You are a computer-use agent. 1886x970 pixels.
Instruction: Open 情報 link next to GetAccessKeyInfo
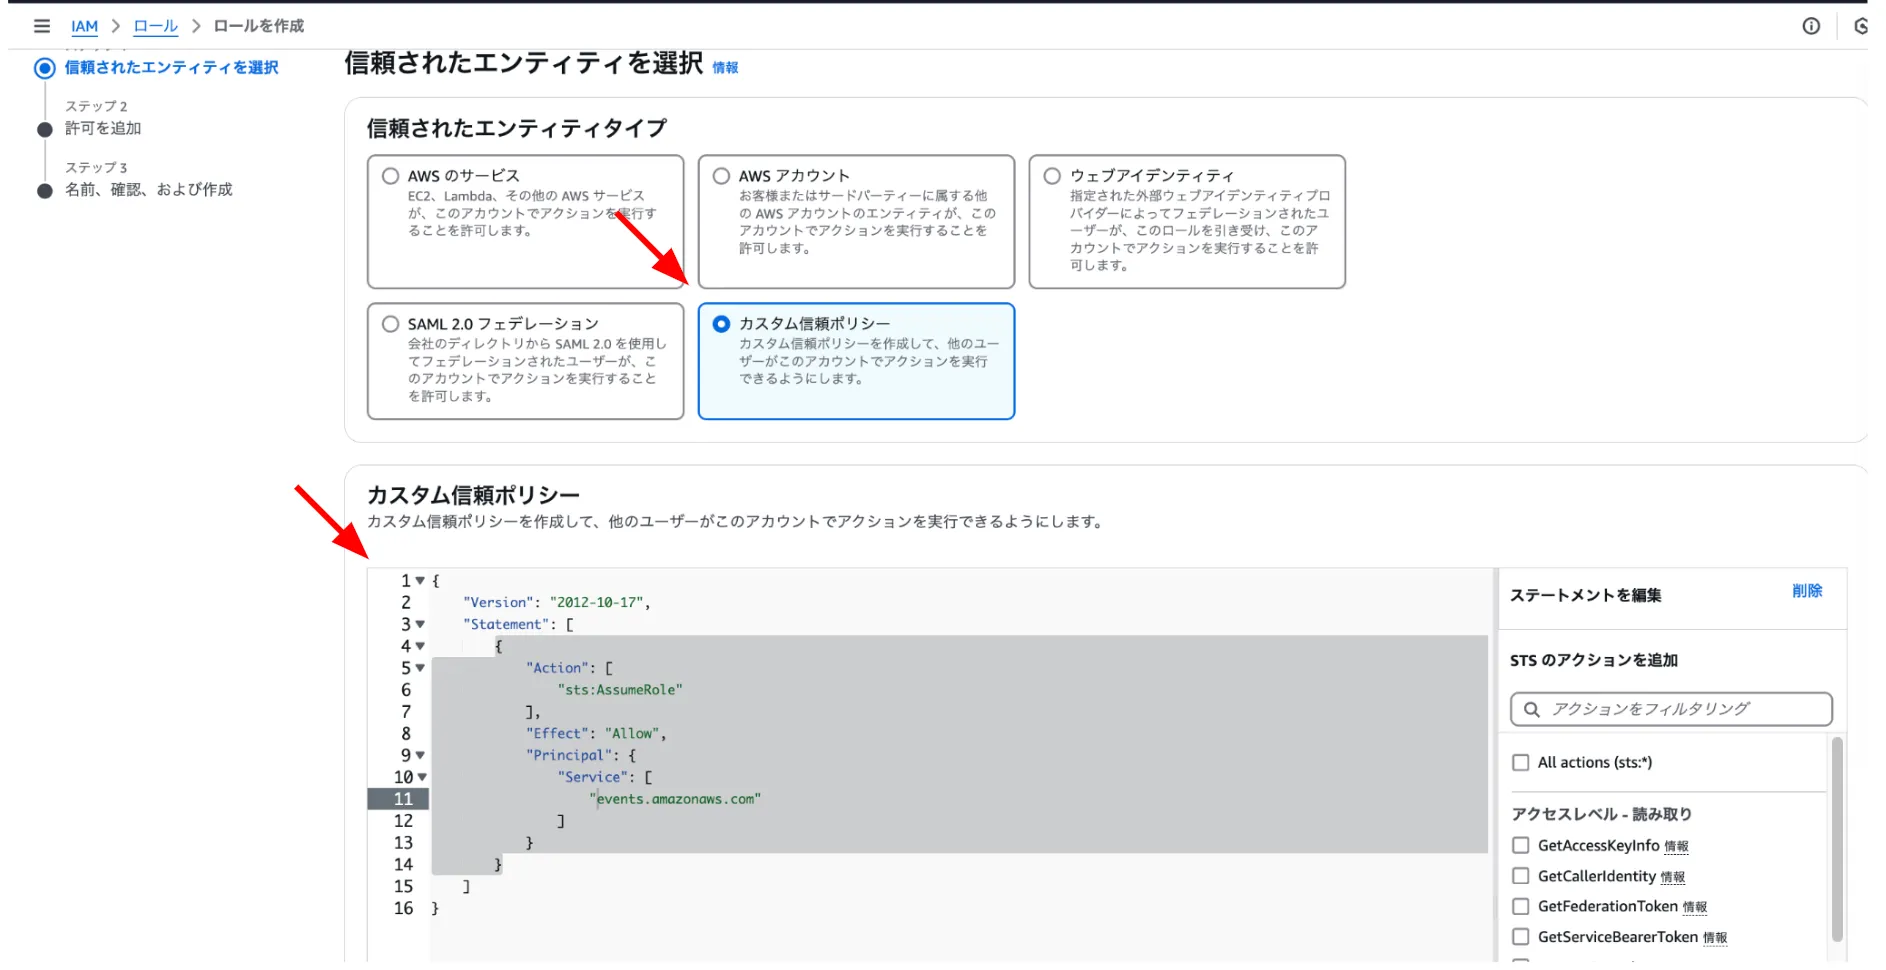coord(1675,847)
